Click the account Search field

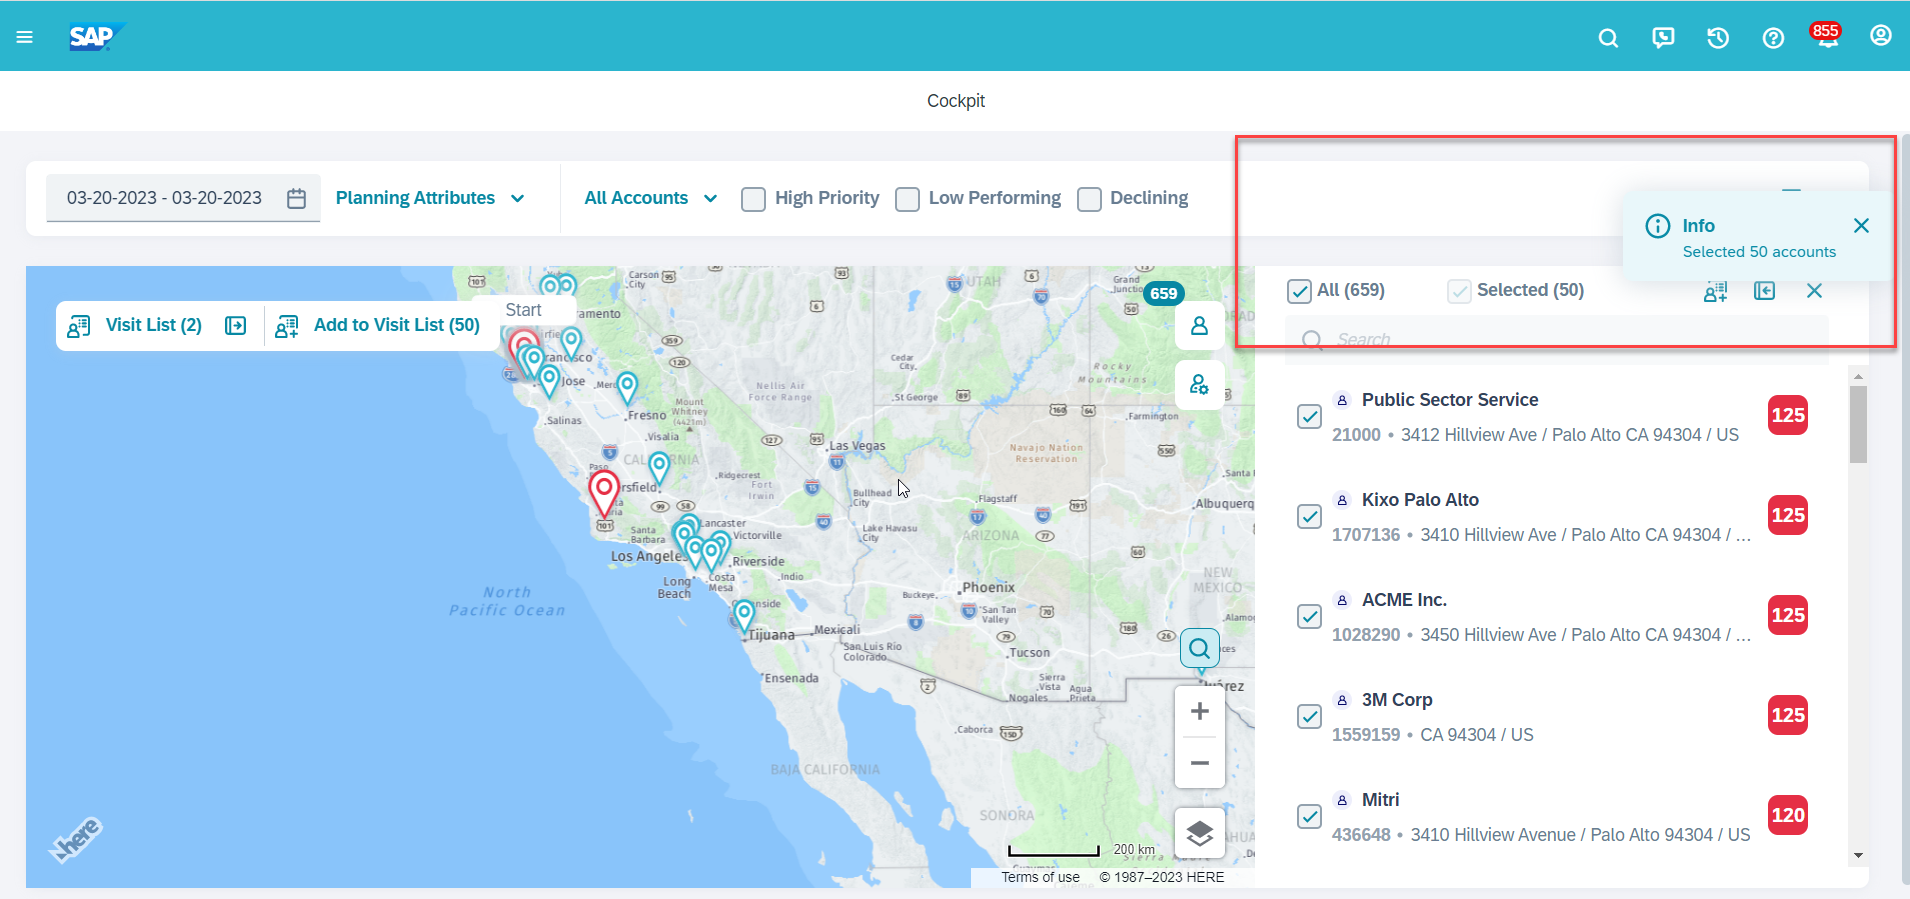coord(1557,340)
